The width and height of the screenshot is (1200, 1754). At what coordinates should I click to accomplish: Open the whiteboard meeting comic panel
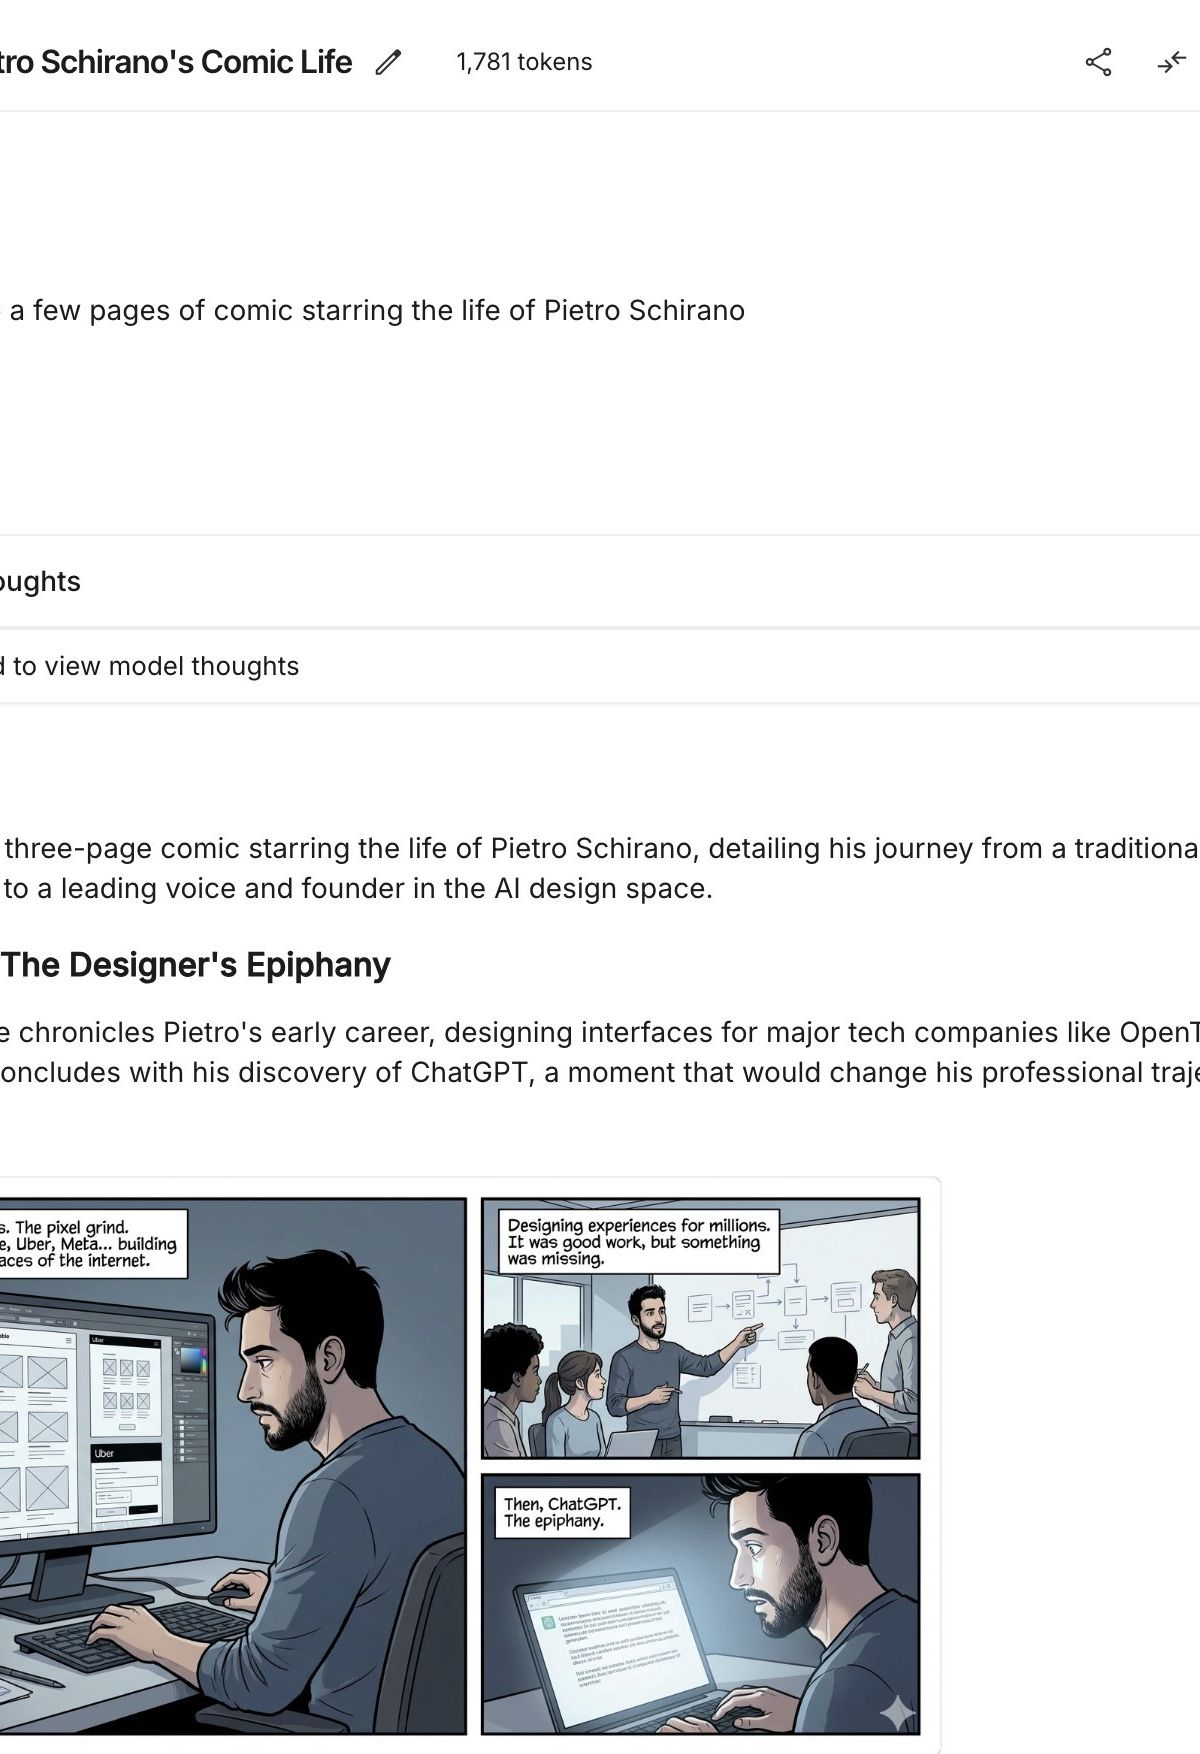[x=700, y=1328]
